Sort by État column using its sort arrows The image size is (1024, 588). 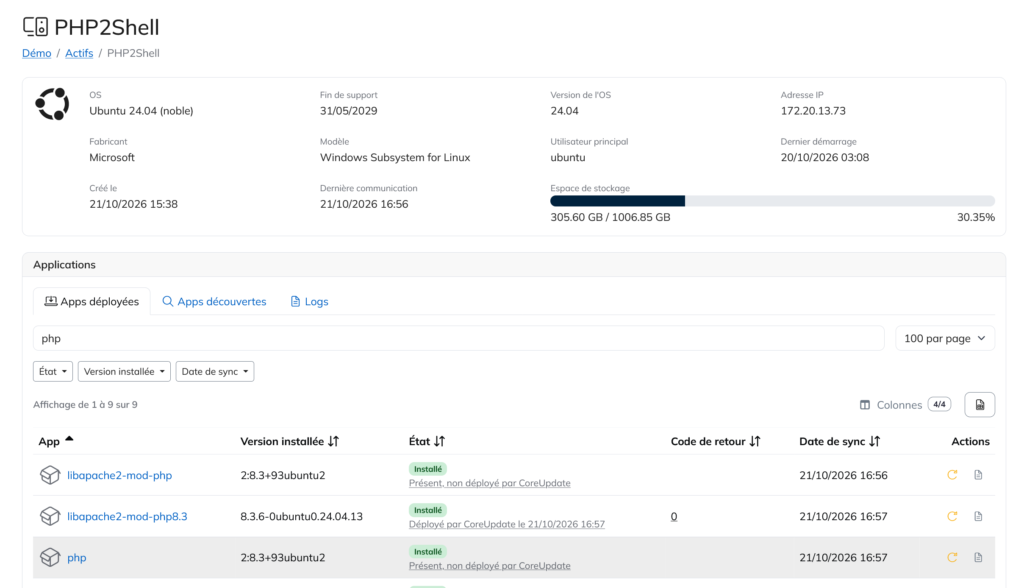(x=440, y=442)
